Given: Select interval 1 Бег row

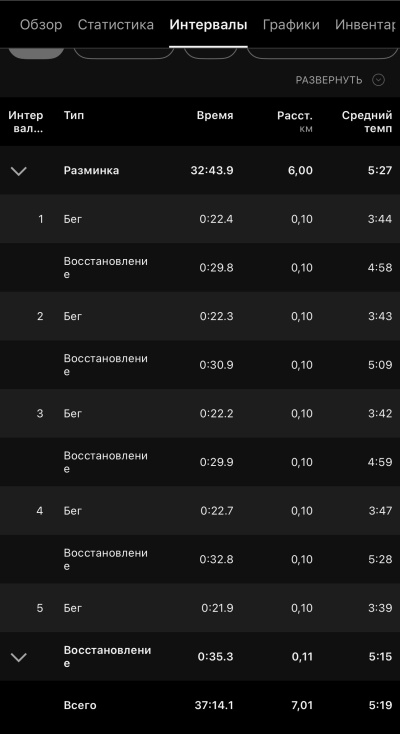Looking at the screenshot, I should pyautogui.click(x=200, y=219).
